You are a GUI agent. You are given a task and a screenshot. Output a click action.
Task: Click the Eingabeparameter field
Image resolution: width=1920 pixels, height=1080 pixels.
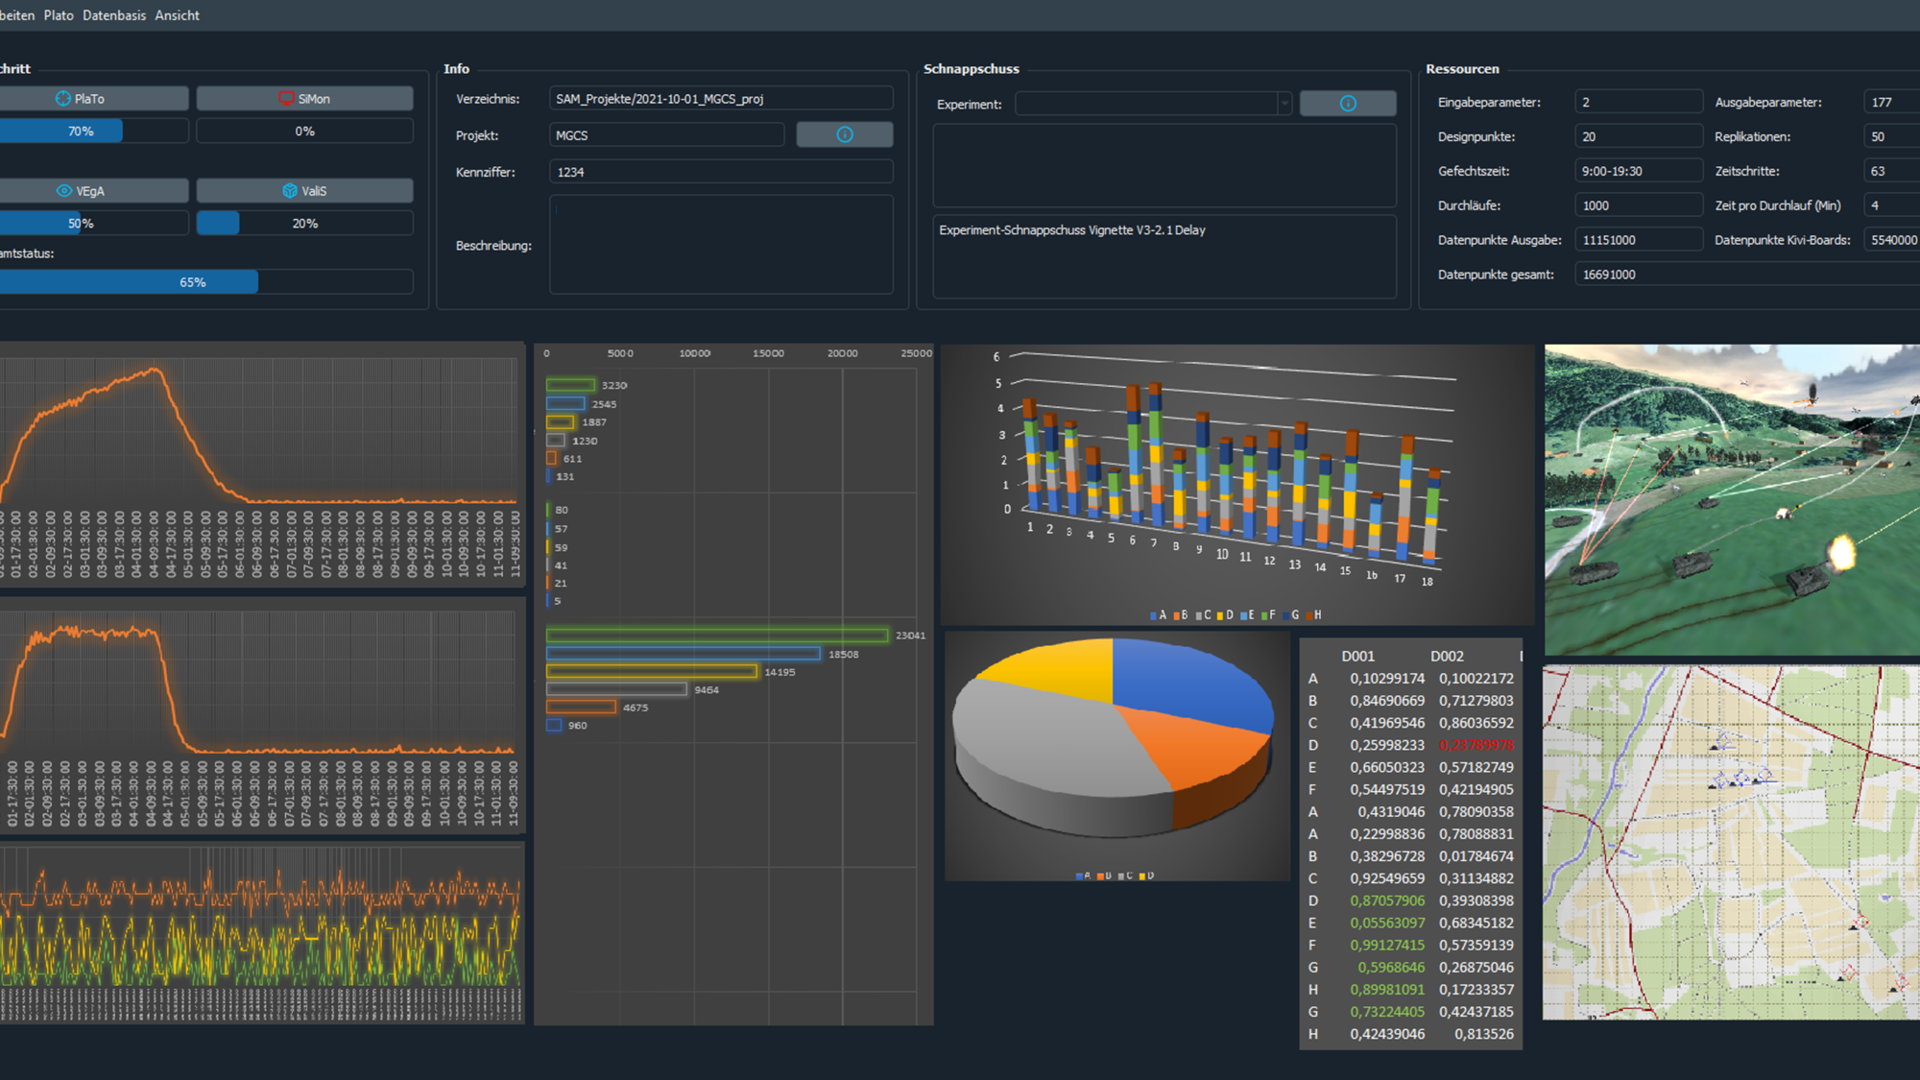1638,102
